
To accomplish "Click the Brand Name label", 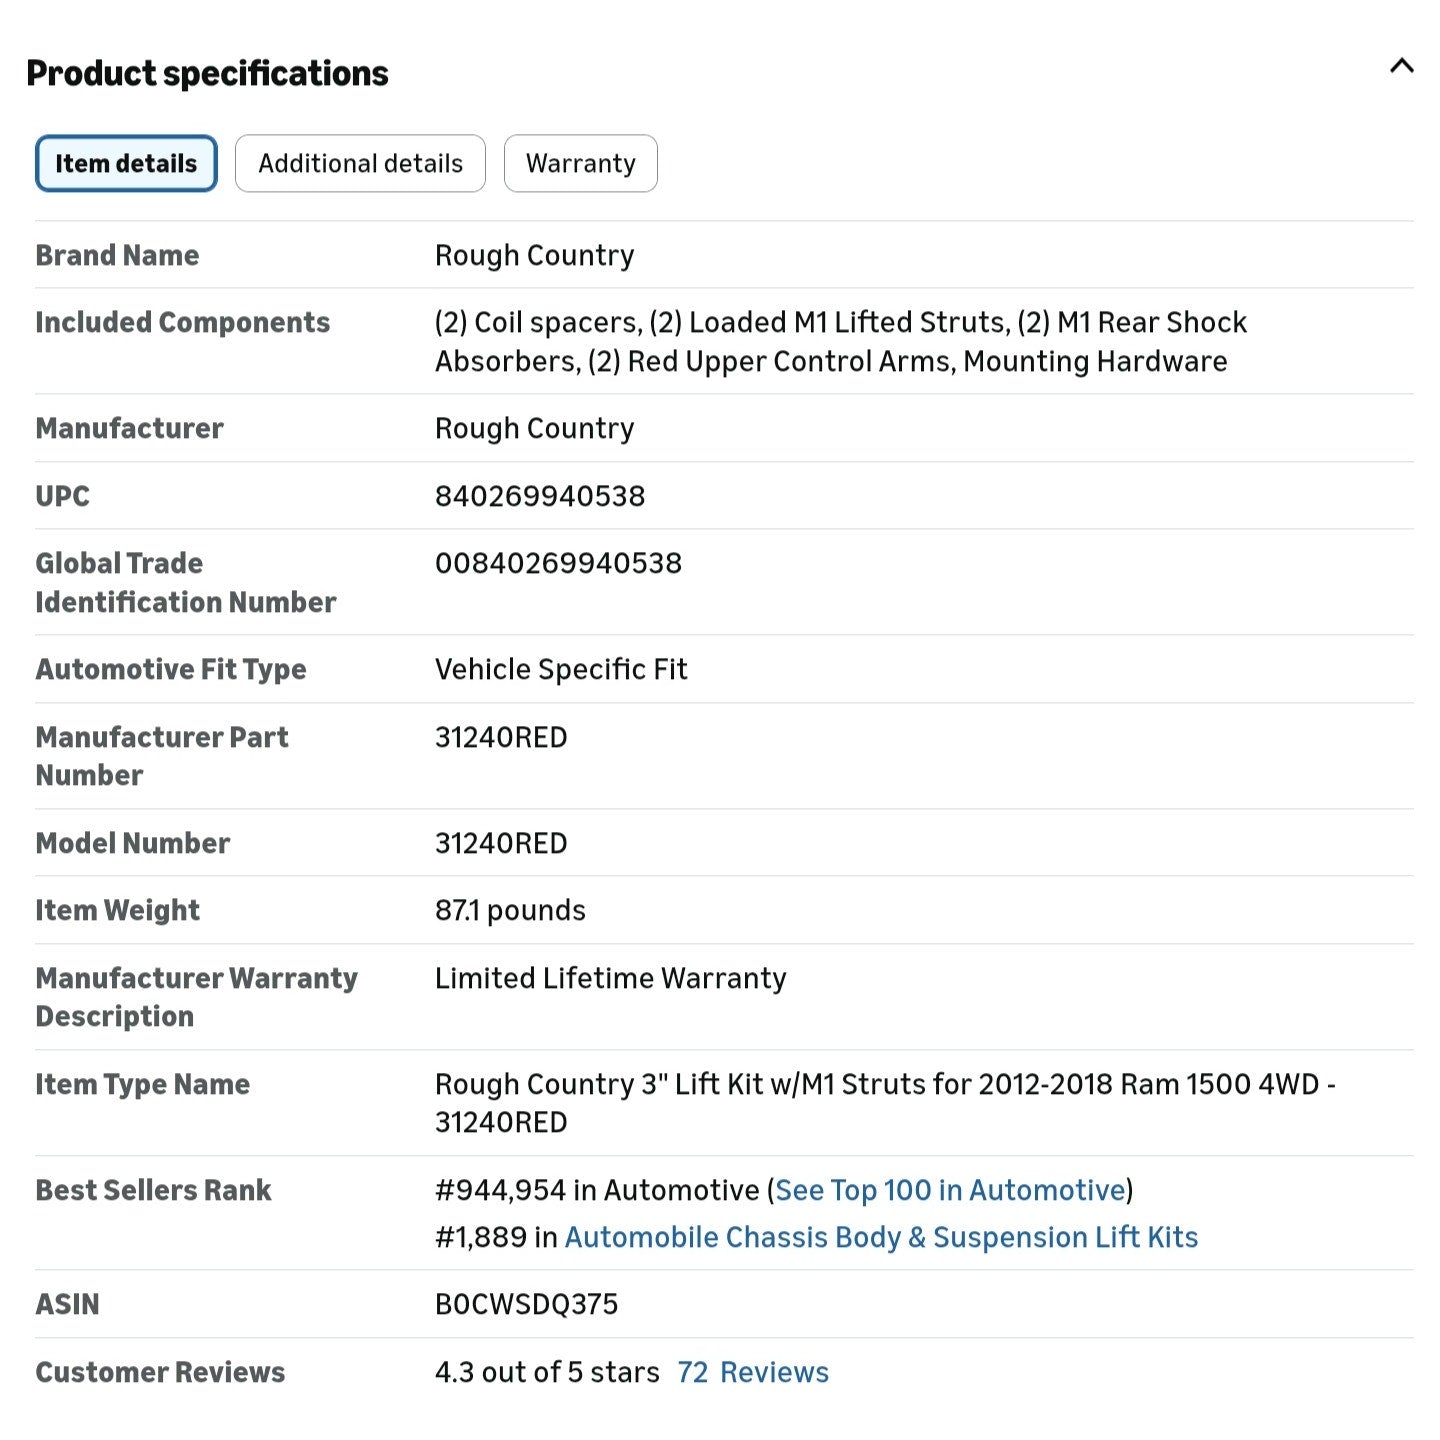I will 117,255.
